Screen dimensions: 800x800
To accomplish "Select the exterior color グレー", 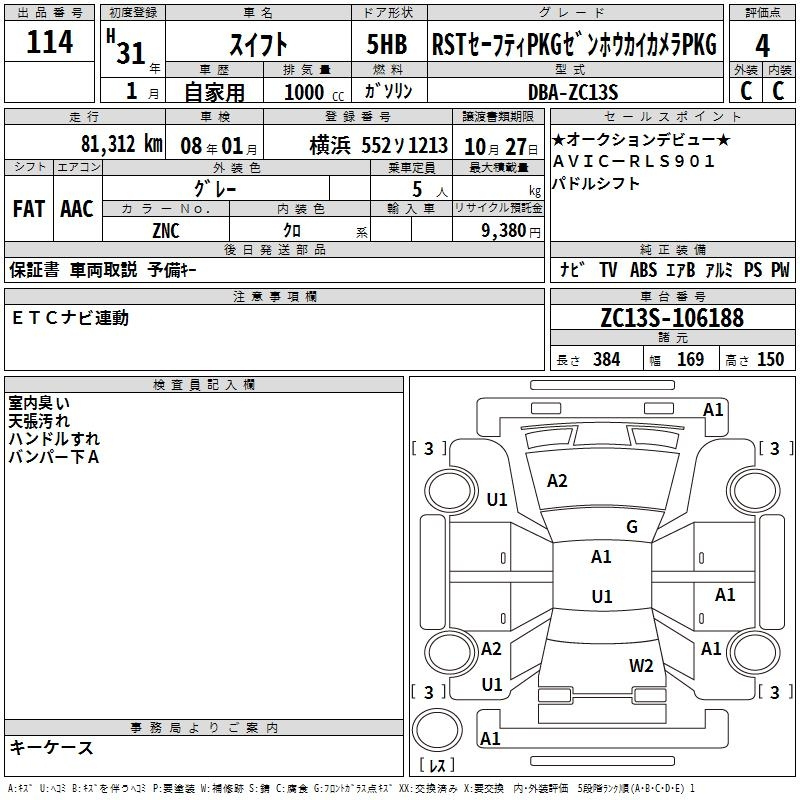I will click(215, 189).
